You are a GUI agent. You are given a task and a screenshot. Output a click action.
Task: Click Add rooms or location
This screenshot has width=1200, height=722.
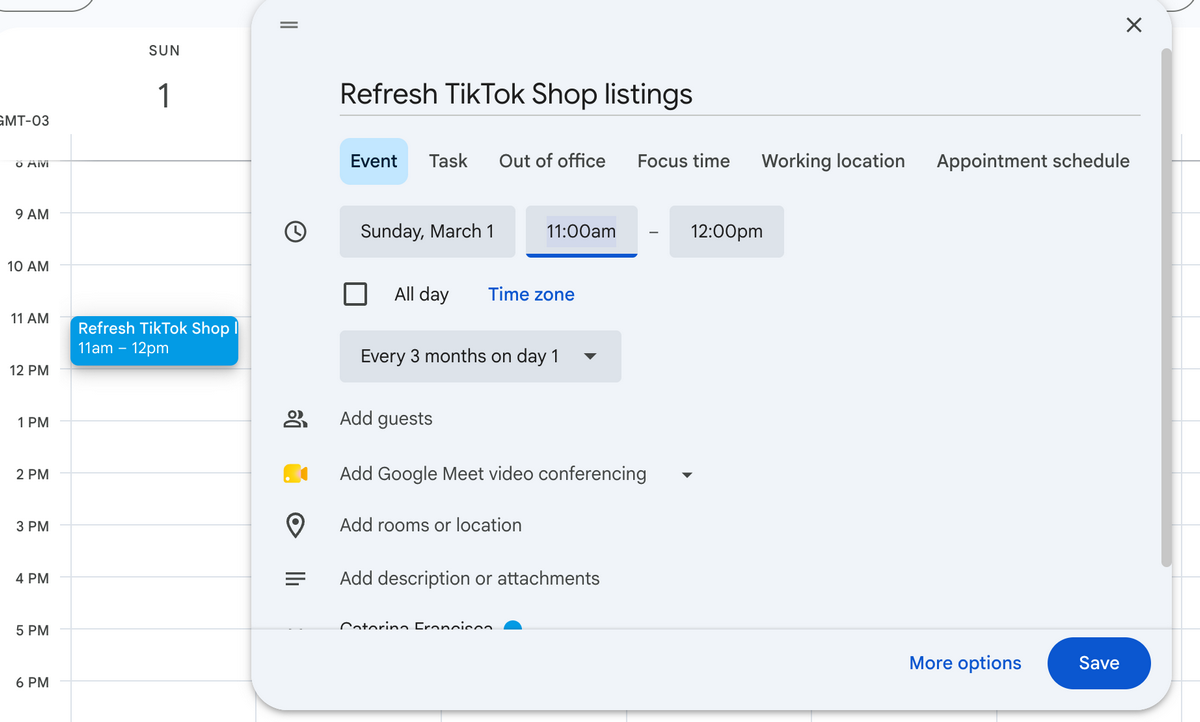click(x=431, y=525)
